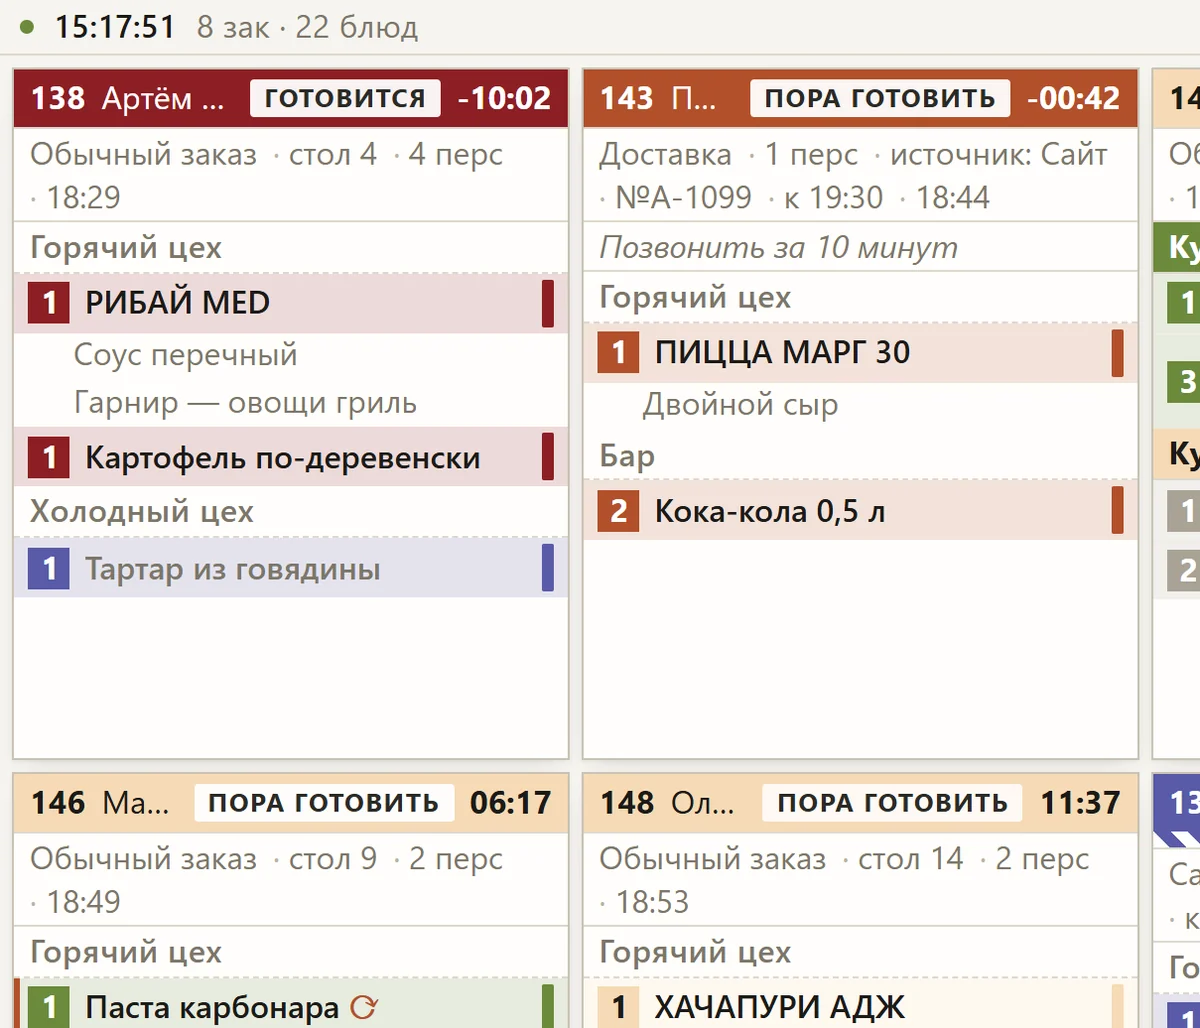Click the 06:17 timer on order 146
Viewport: 1200px width, 1028px height.
510,802
